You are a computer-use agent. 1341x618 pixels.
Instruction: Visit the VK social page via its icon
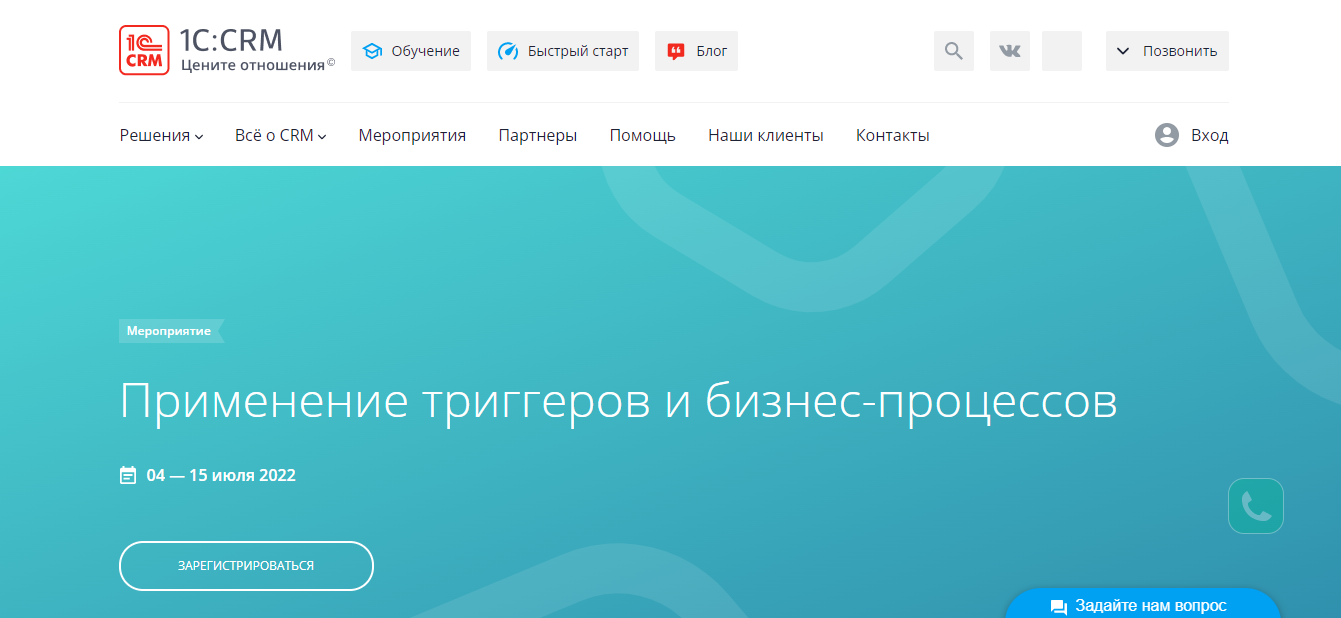pos(1009,50)
